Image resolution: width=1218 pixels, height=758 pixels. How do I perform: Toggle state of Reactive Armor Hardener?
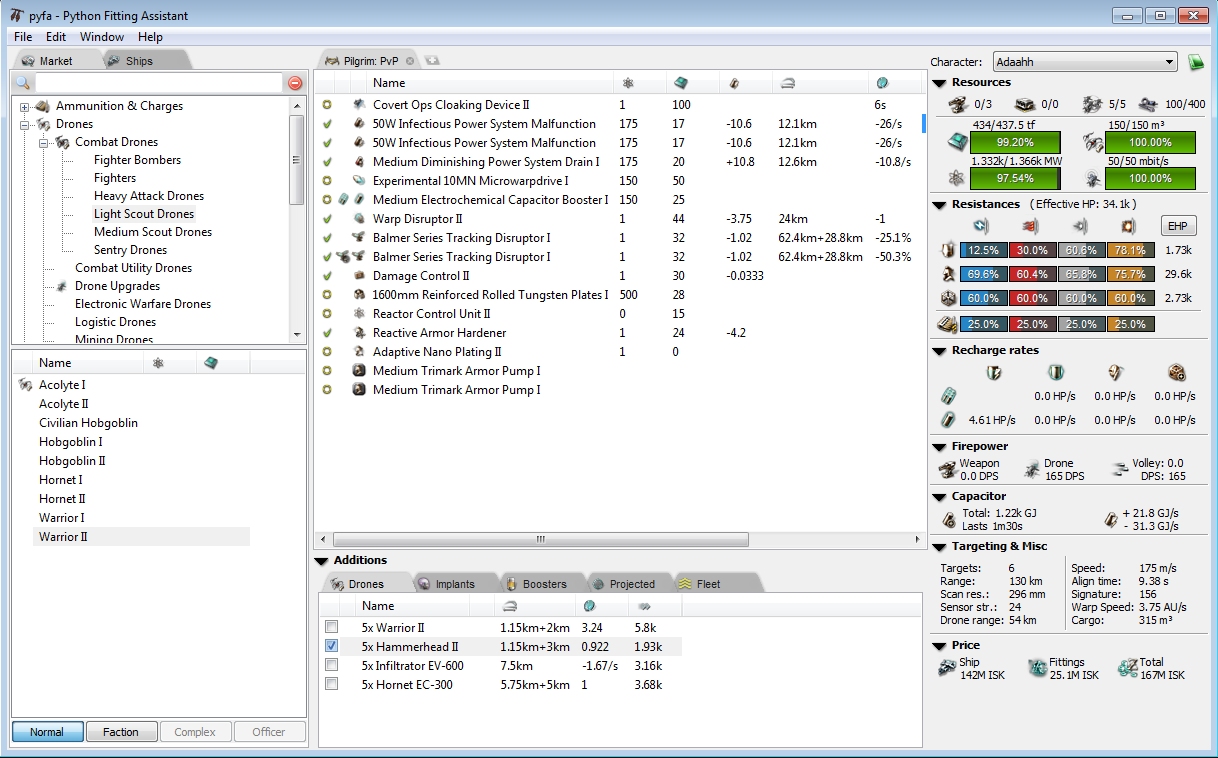pyautogui.click(x=326, y=333)
